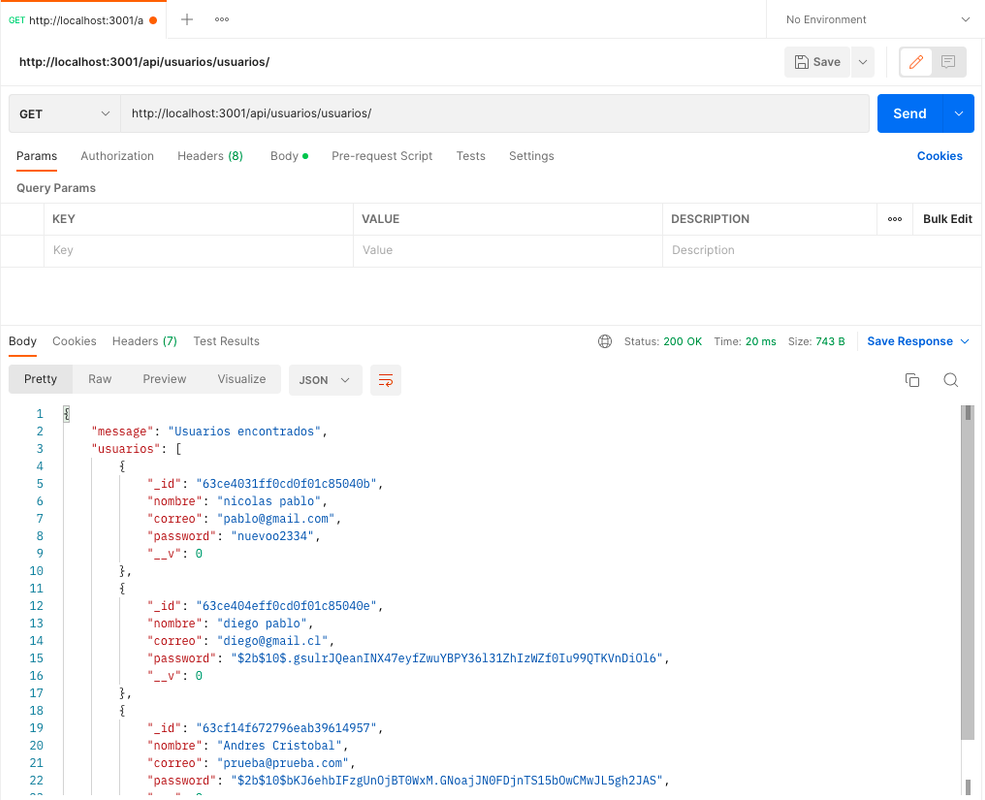This screenshot has height=800, width=985.
Task: Select the Visualize view
Action: point(242,379)
